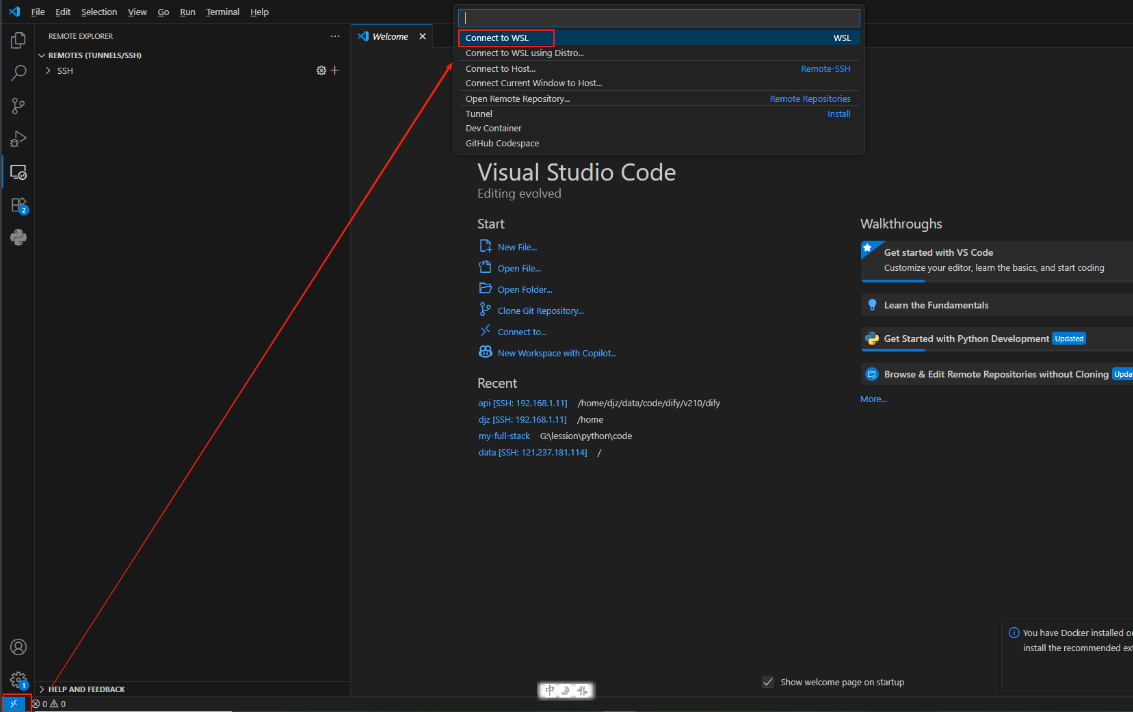The image size is (1133, 712).
Task: Click the Connect to link
Action: click(522, 332)
